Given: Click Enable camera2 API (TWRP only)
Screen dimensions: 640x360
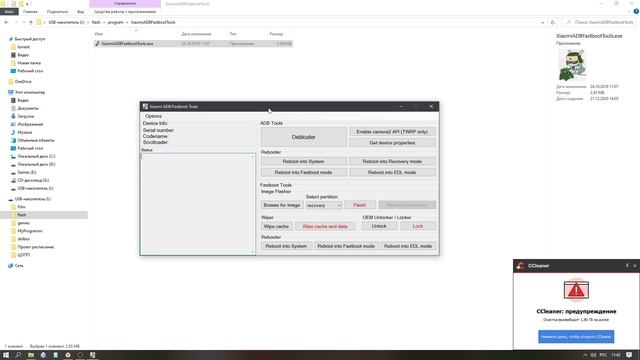Looking at the screenshot, I should click(x=392, y=132).
